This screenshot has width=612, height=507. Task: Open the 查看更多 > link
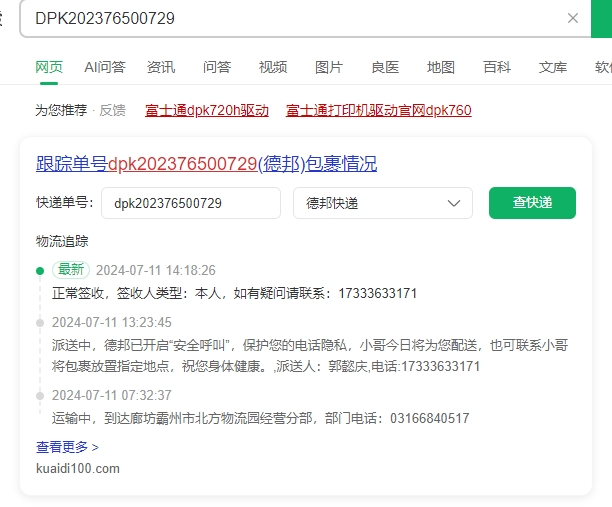(x=68, y=447)
